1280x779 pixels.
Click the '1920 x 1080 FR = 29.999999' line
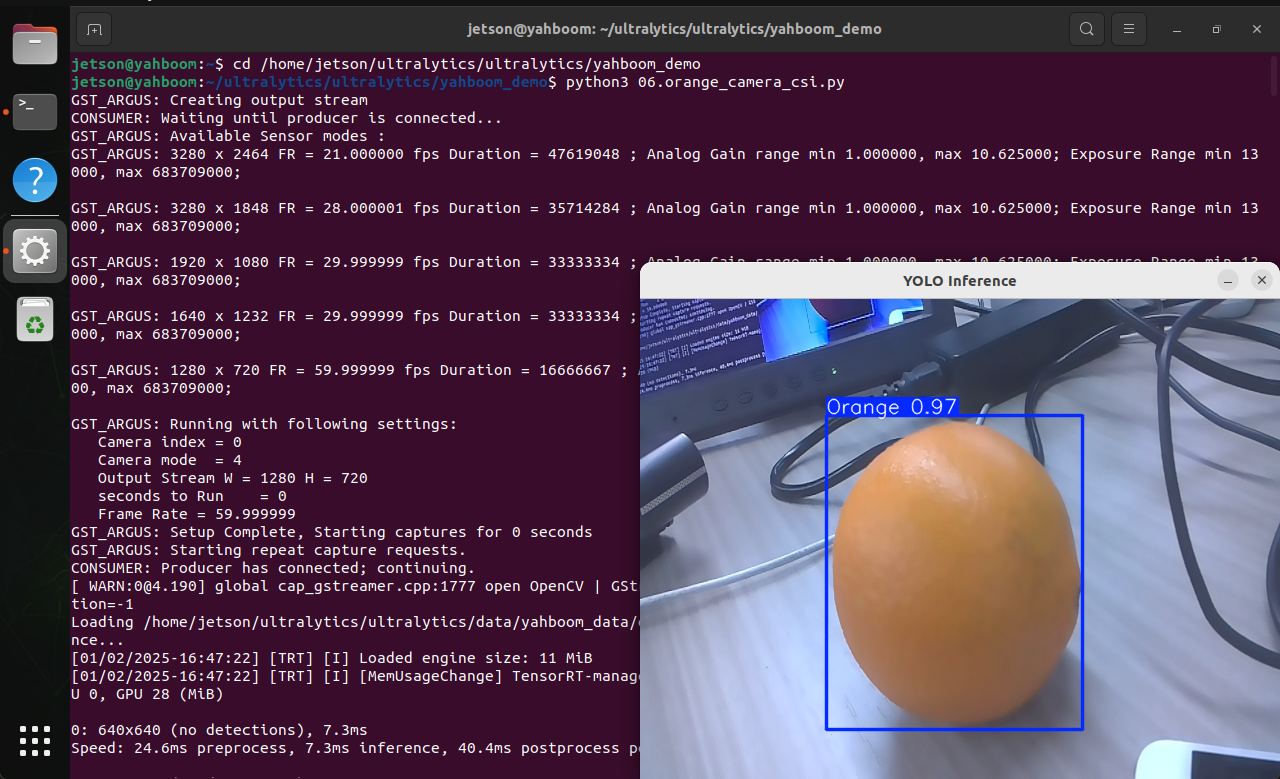click(x=355, y=271)
